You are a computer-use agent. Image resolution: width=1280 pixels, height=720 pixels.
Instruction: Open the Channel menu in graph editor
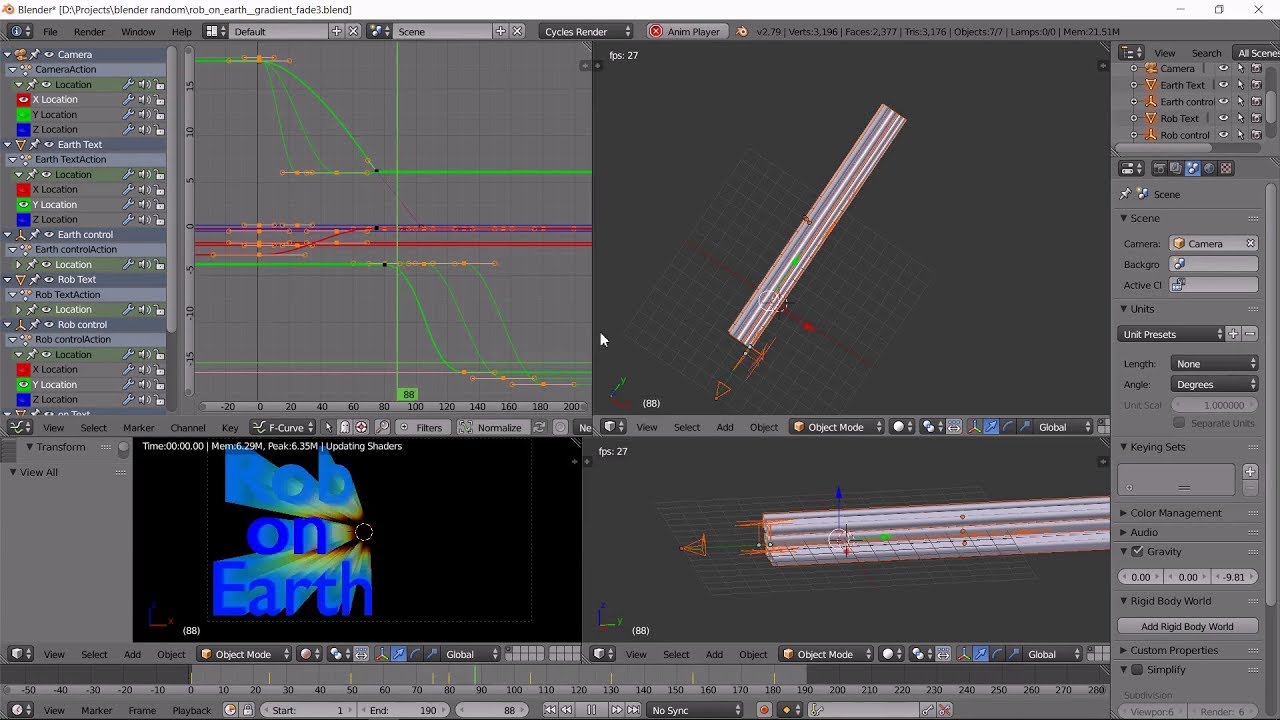tap(188, 427)
